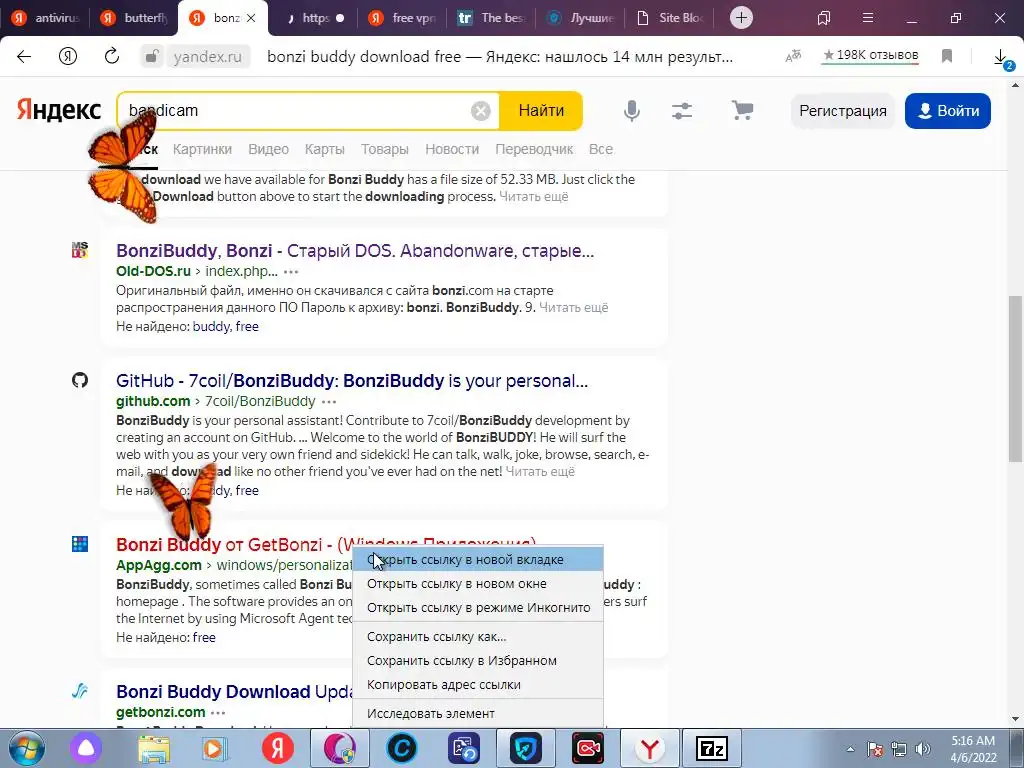Reload the page with the refresh icon
The image size is (1024, 768).
pyautogui.click(x=112, y=56)
